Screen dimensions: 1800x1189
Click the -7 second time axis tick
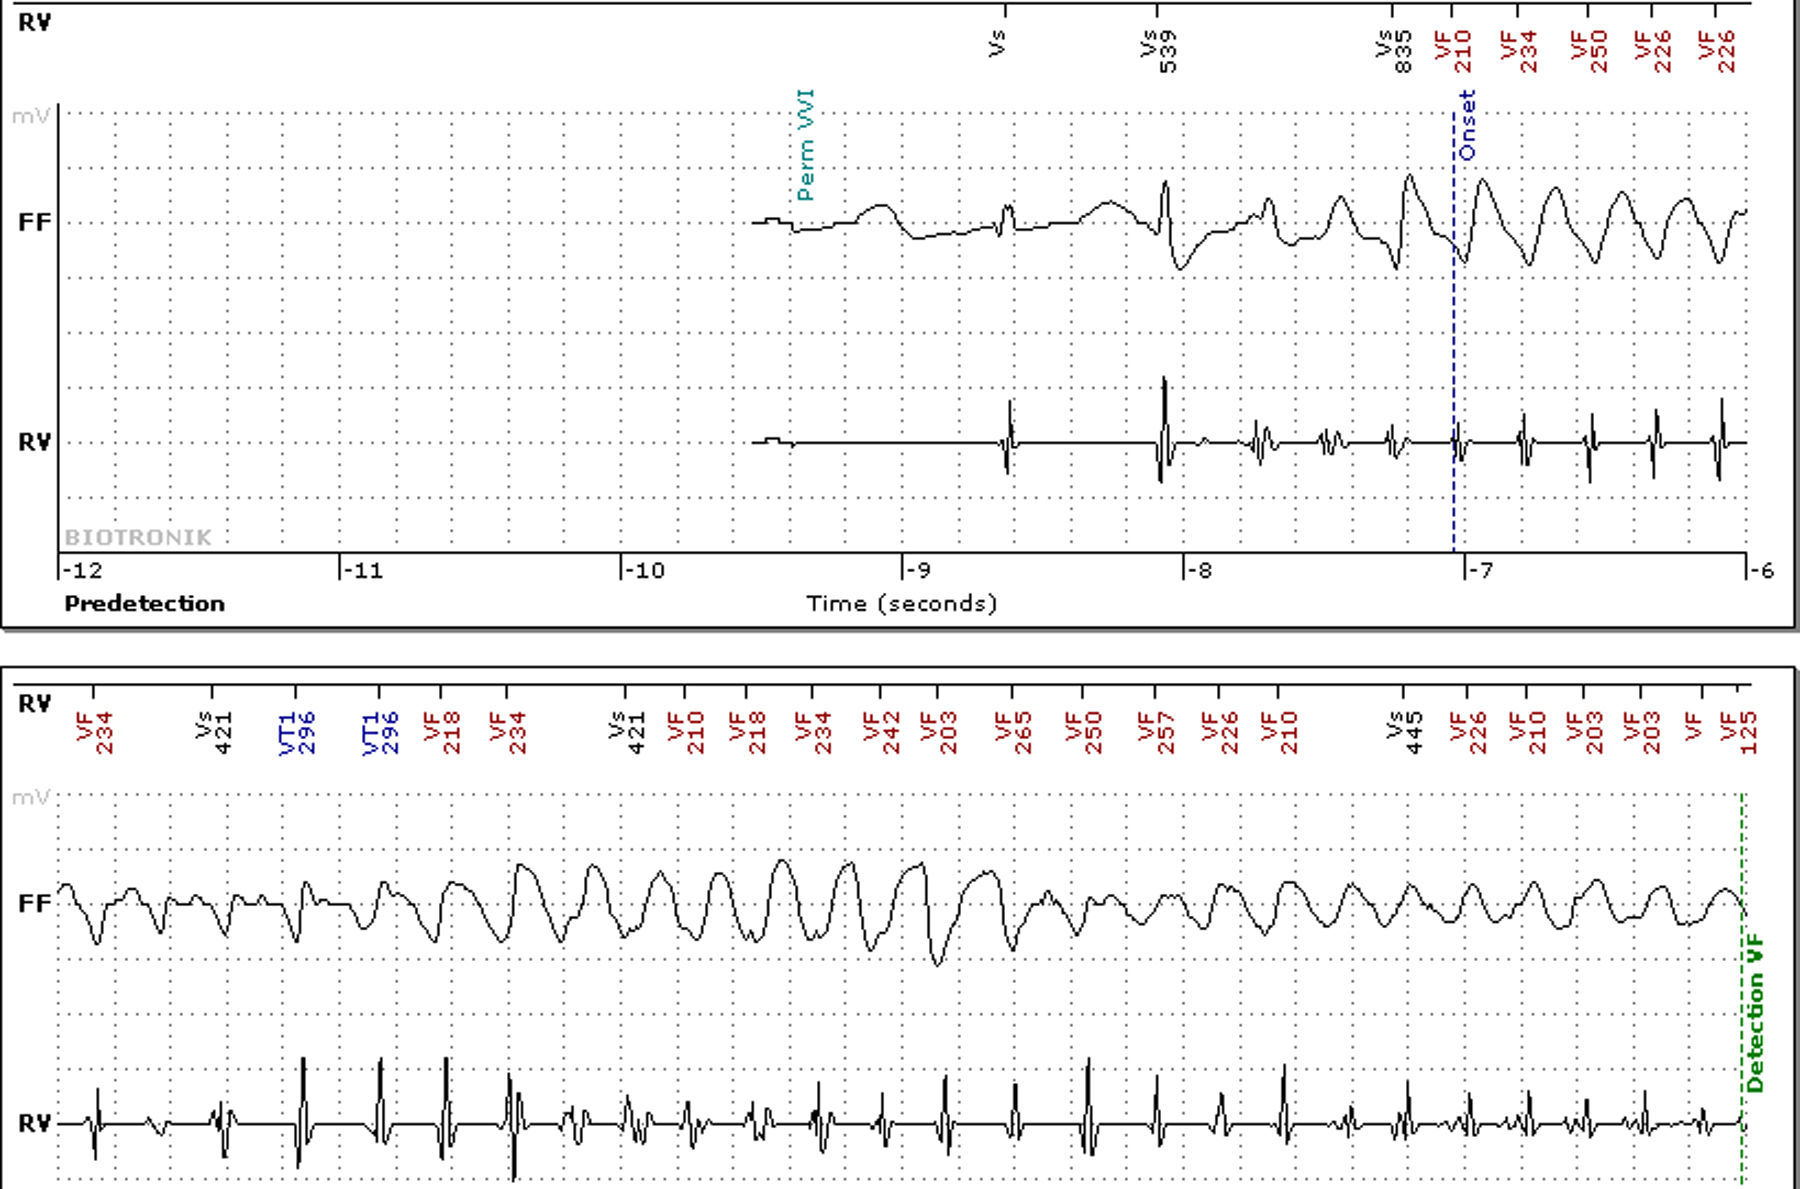1478,570
